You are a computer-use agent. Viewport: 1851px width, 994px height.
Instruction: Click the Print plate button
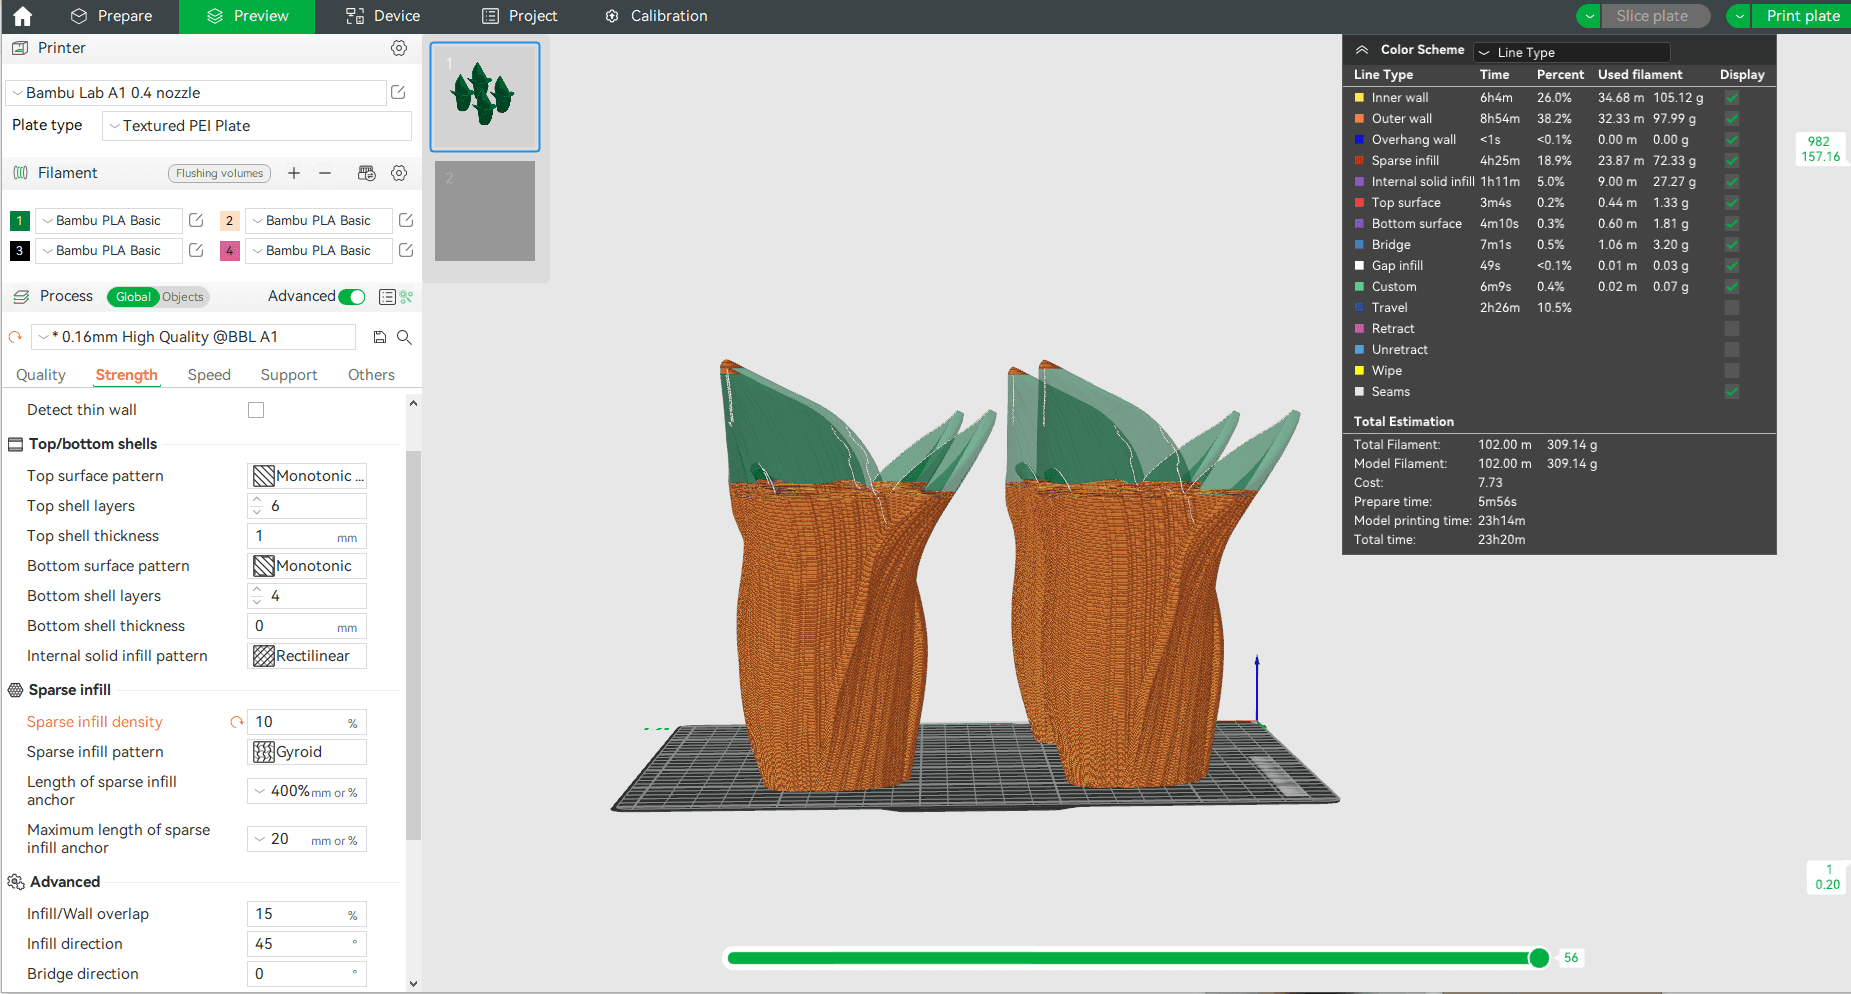1802,16
